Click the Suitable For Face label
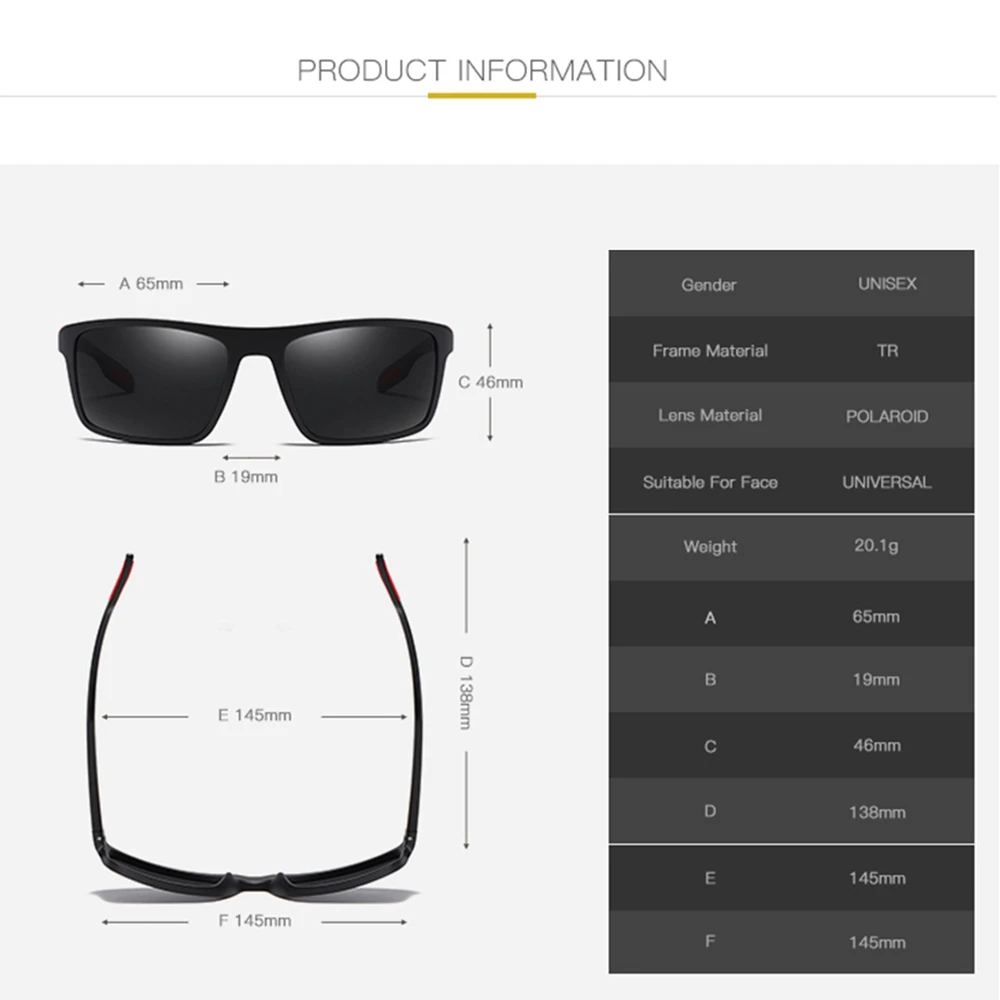1000x1000 pixels. click(710, 482)
